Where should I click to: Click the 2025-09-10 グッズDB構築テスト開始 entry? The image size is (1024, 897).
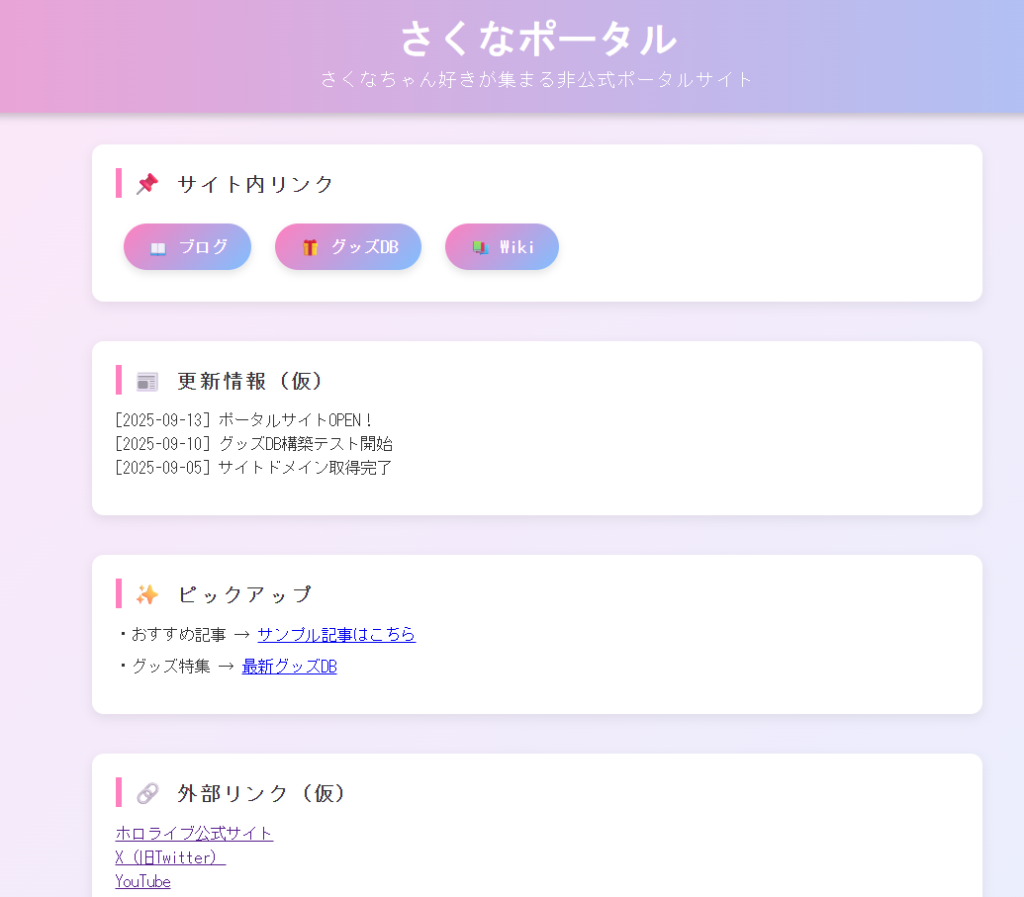point(254,443)
